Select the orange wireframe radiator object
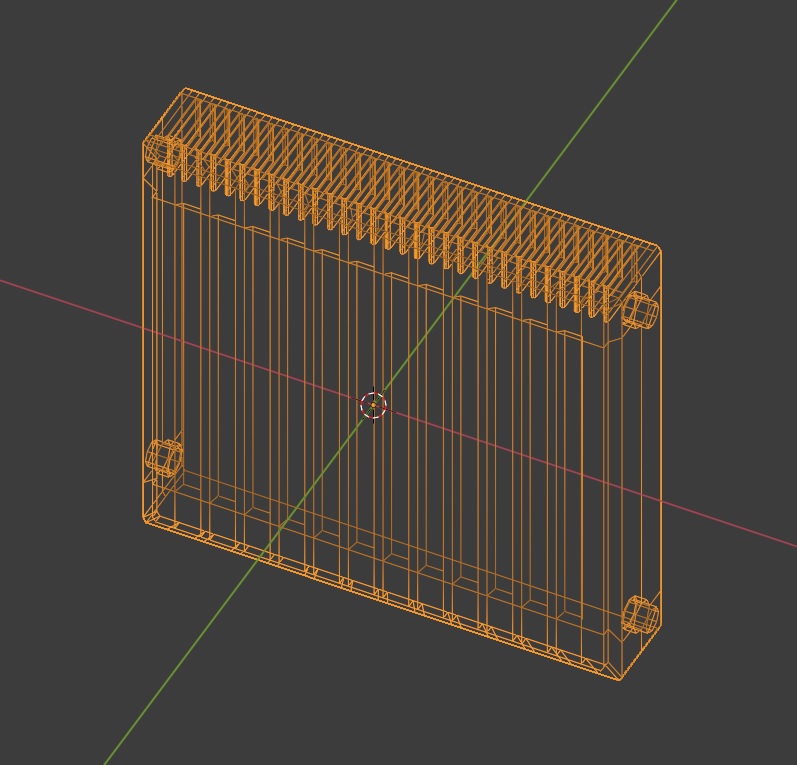 (x=401, y=384)
